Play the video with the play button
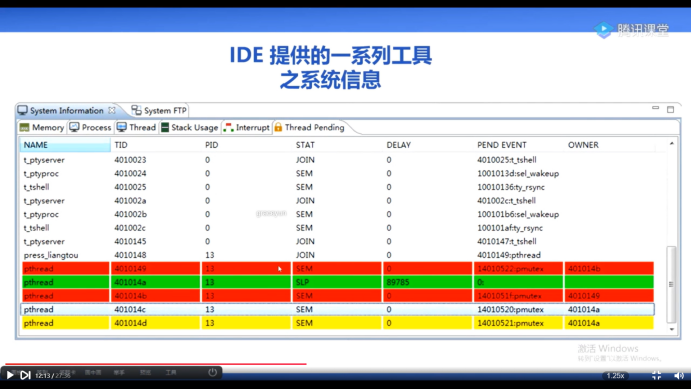Image resolution: width=692 pixels, height=389 pixels. (10, 375)
